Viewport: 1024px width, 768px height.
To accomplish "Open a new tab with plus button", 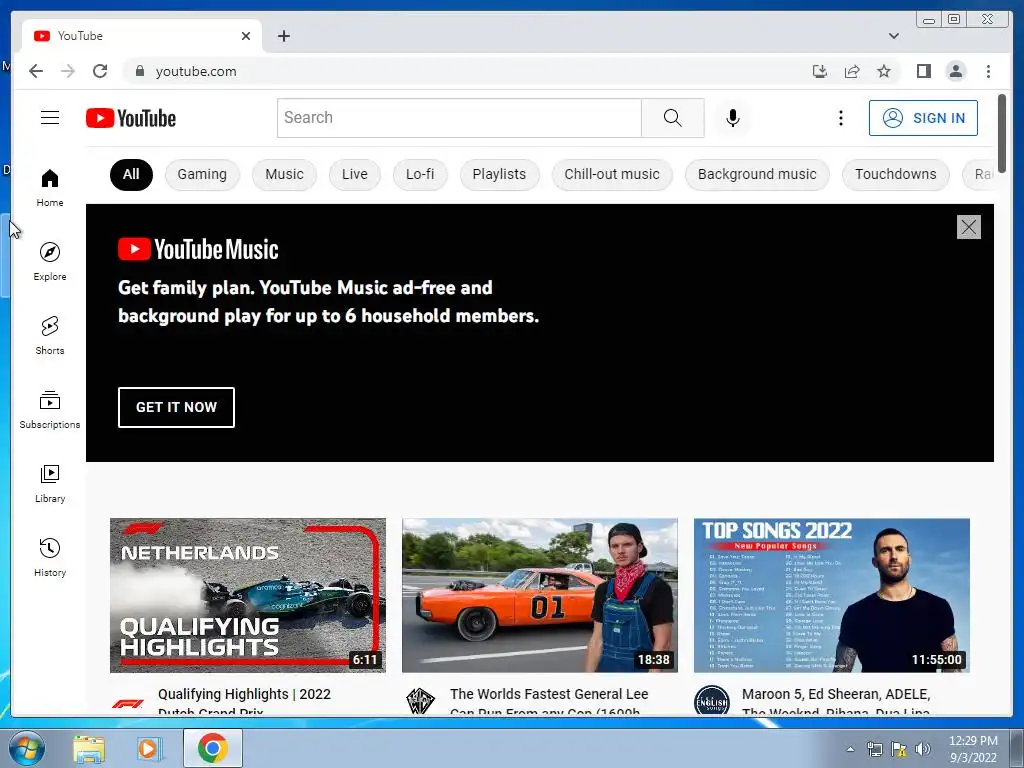I will pyautogui.click(x=283, y=36).
